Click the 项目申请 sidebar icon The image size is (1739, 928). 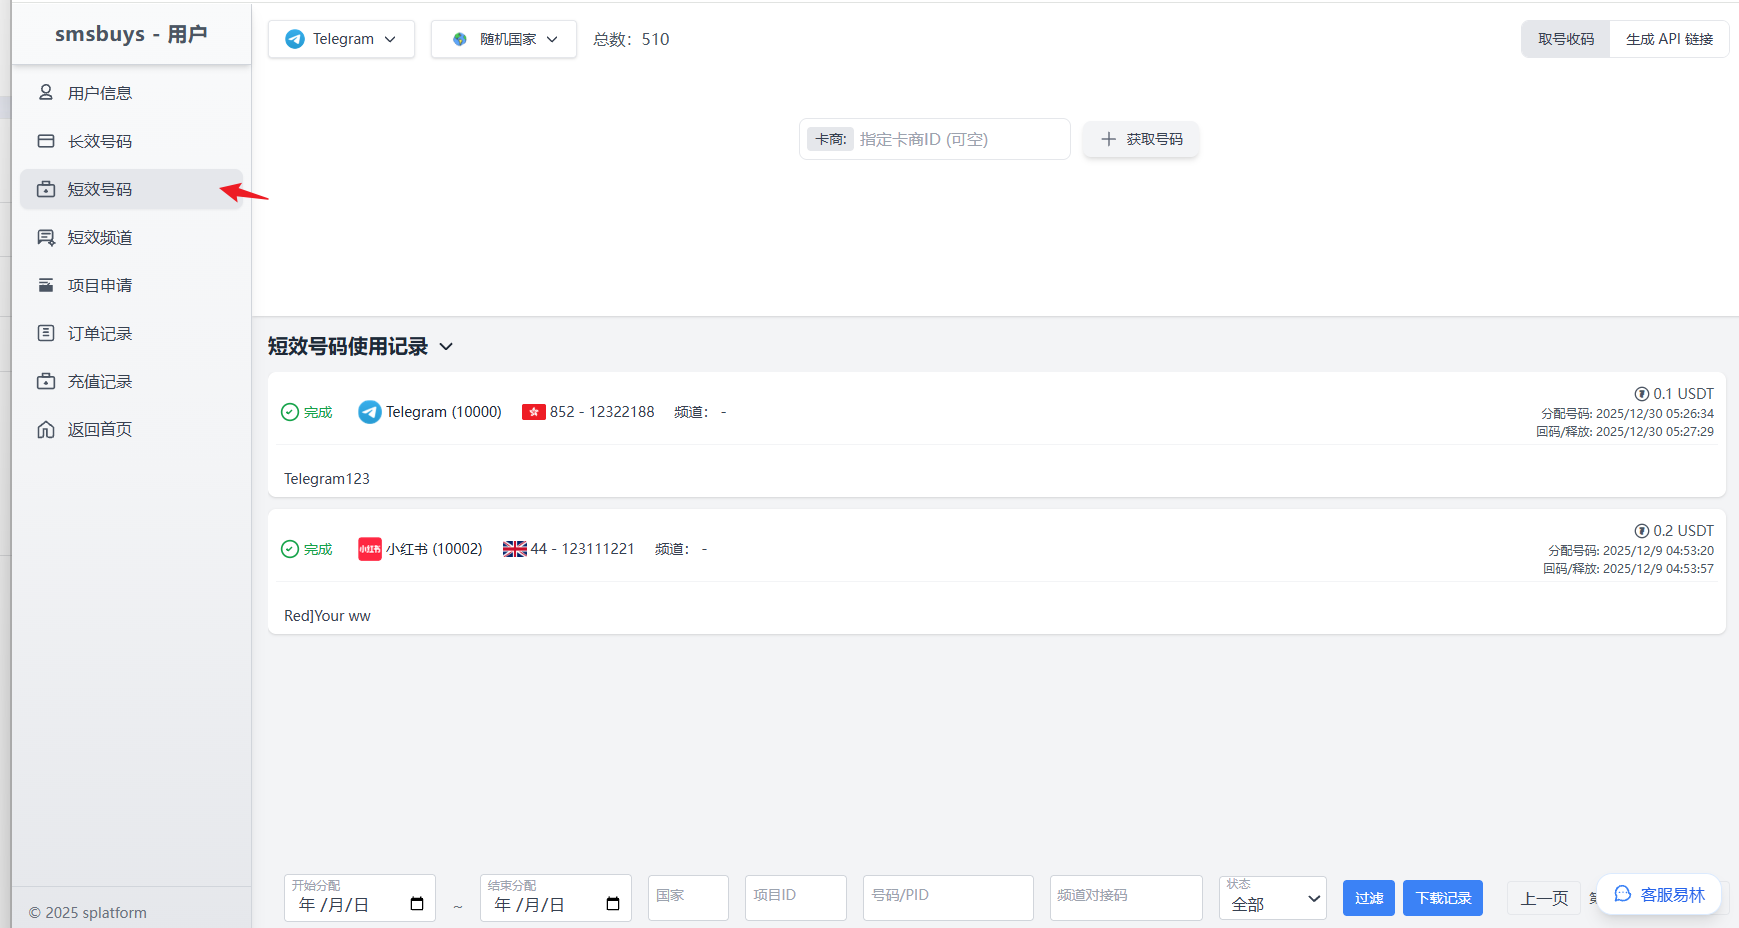tap(46, 285)
